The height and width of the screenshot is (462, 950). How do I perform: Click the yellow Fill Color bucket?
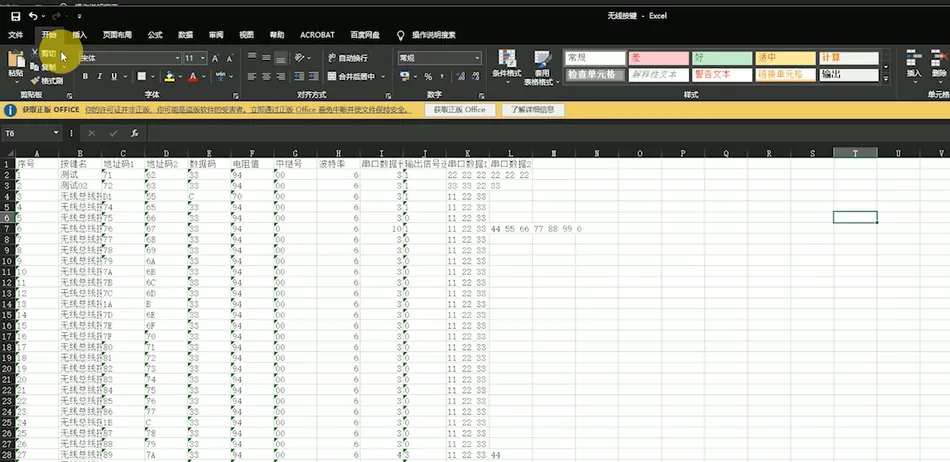(170, 76)
